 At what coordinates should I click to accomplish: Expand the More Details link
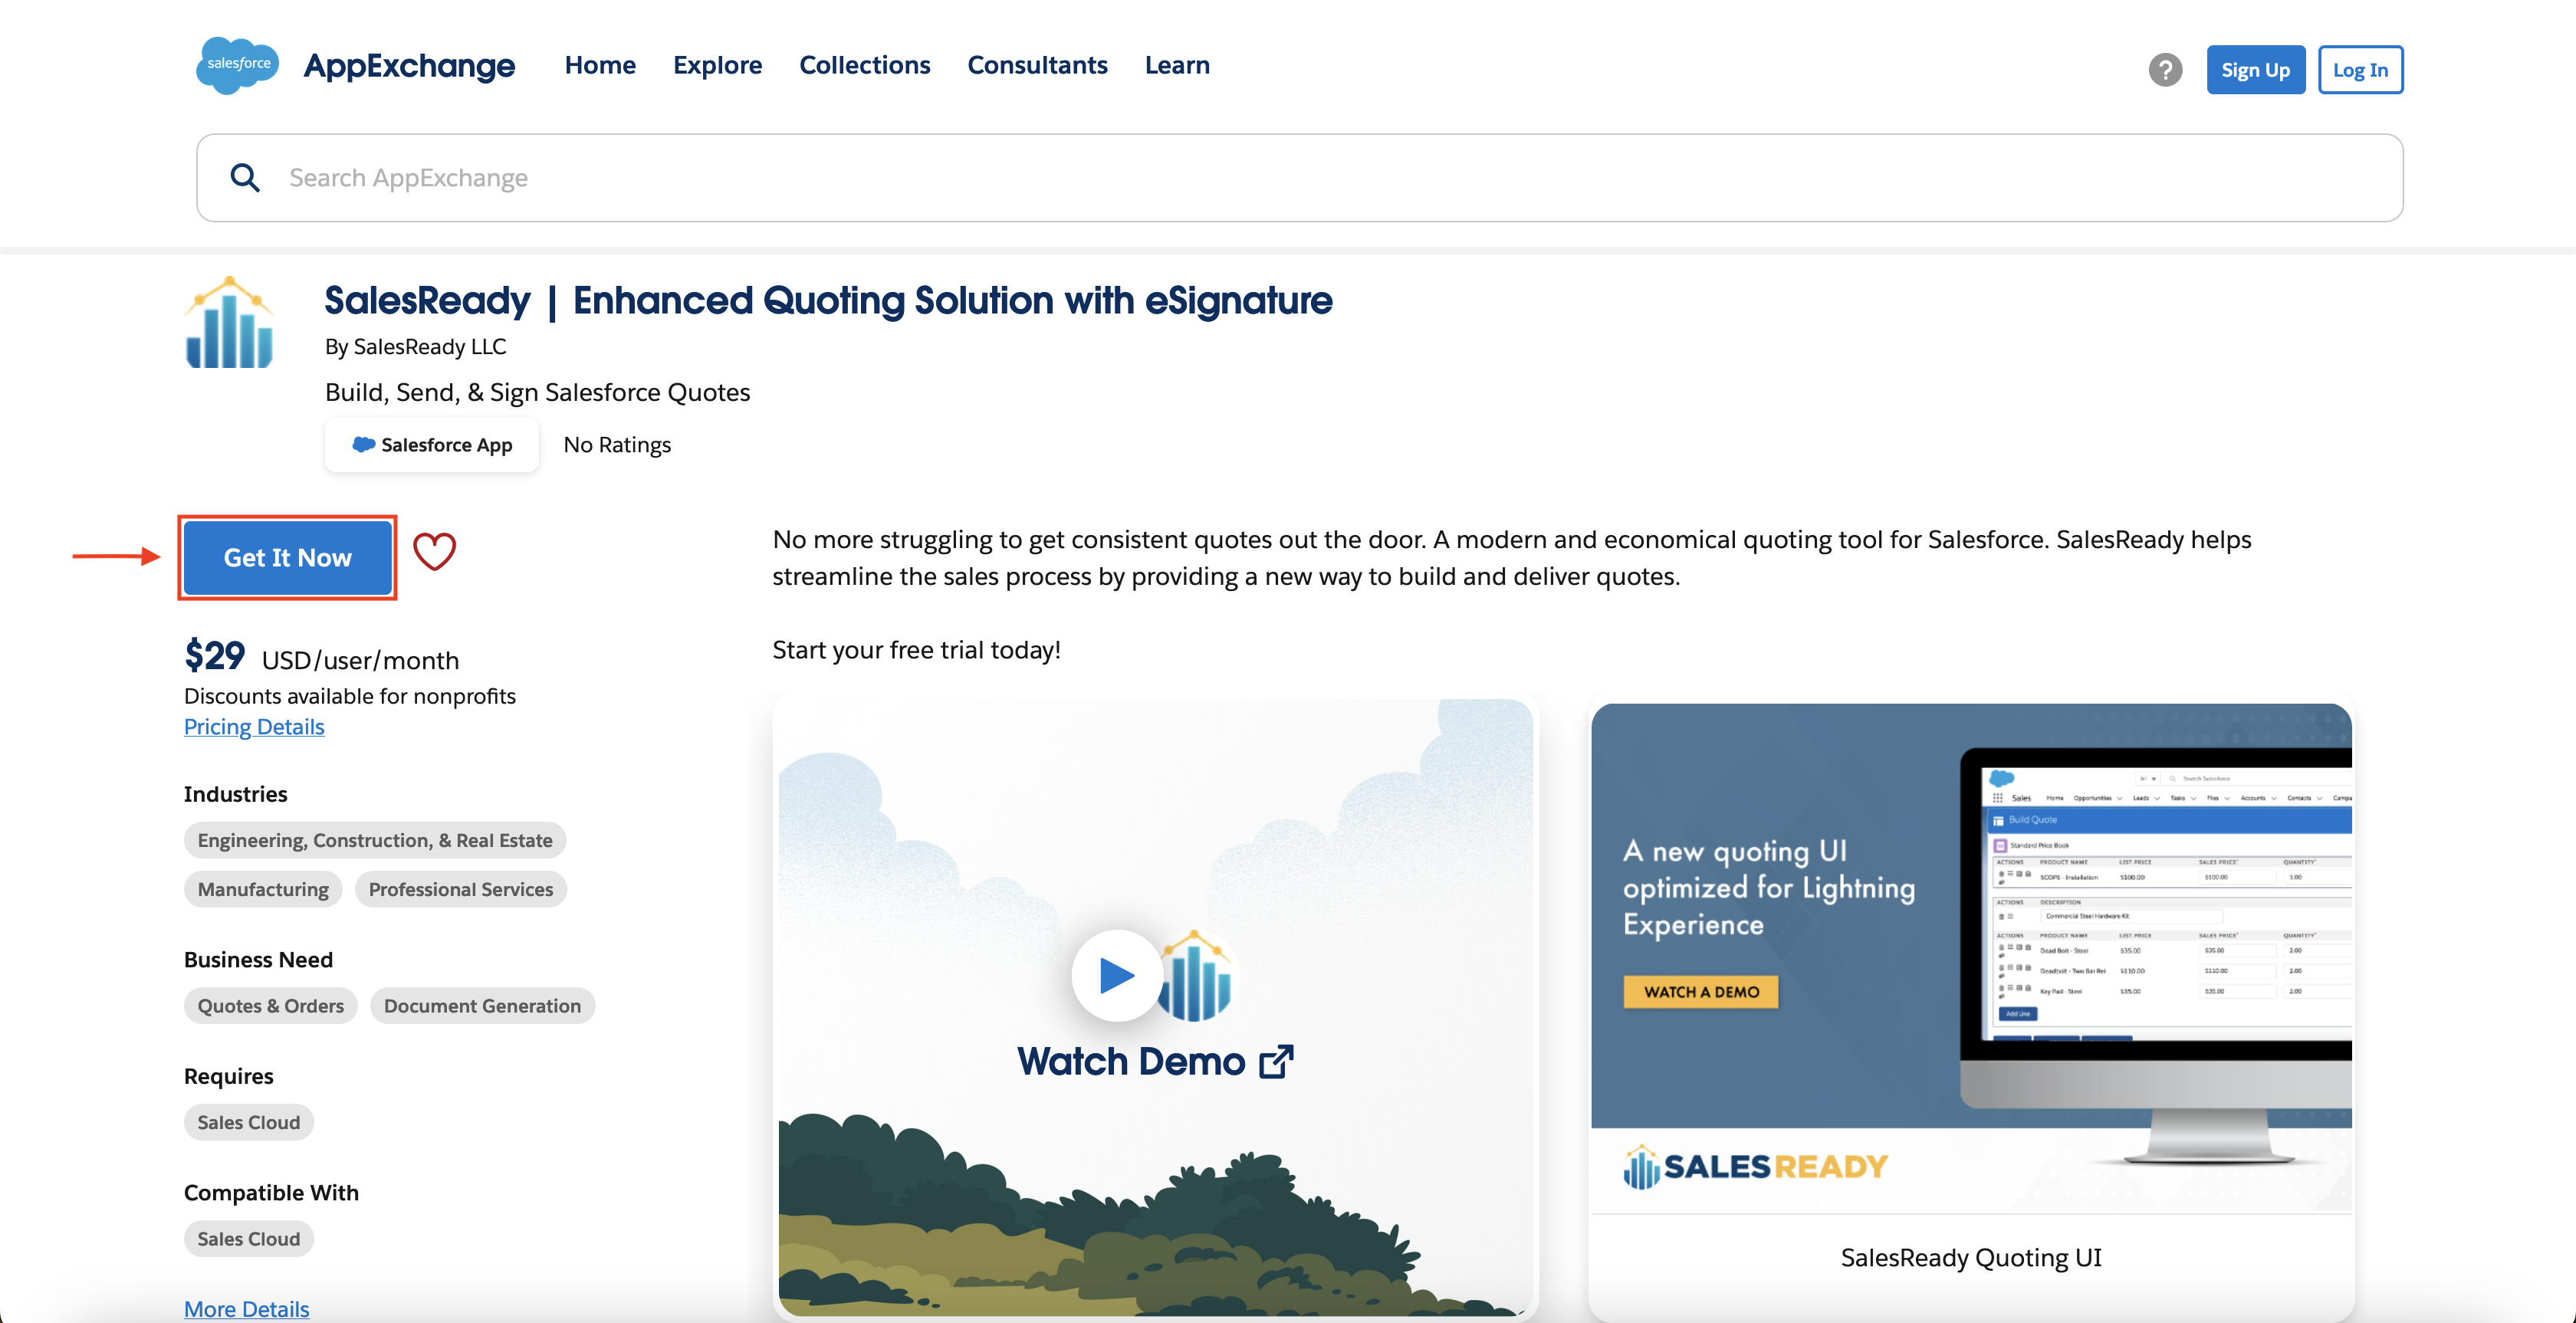246,1309
